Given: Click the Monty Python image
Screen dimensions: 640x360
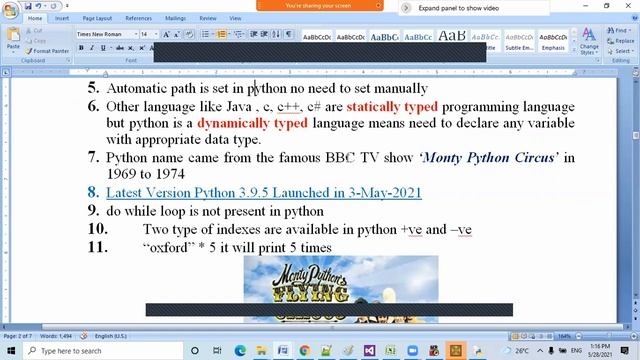Looking at the screenshot, I should point(341,289).
